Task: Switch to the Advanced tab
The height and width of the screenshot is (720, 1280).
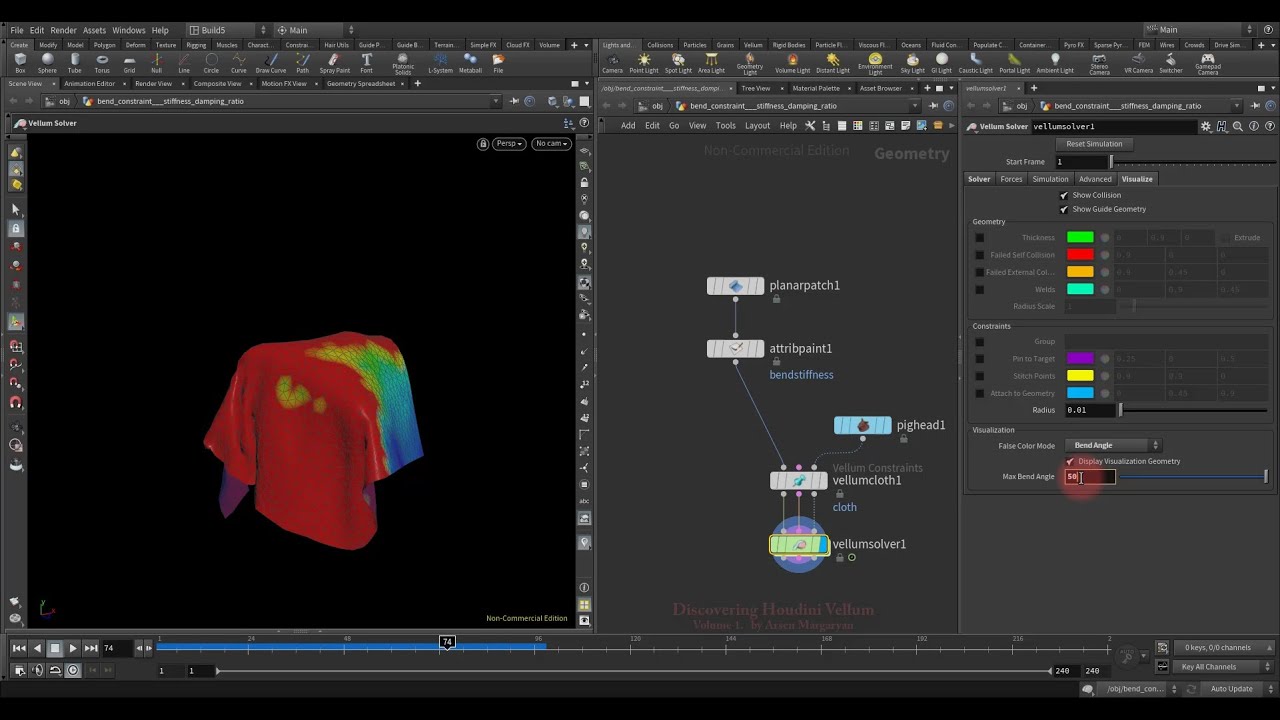Action: (1095, 179)
